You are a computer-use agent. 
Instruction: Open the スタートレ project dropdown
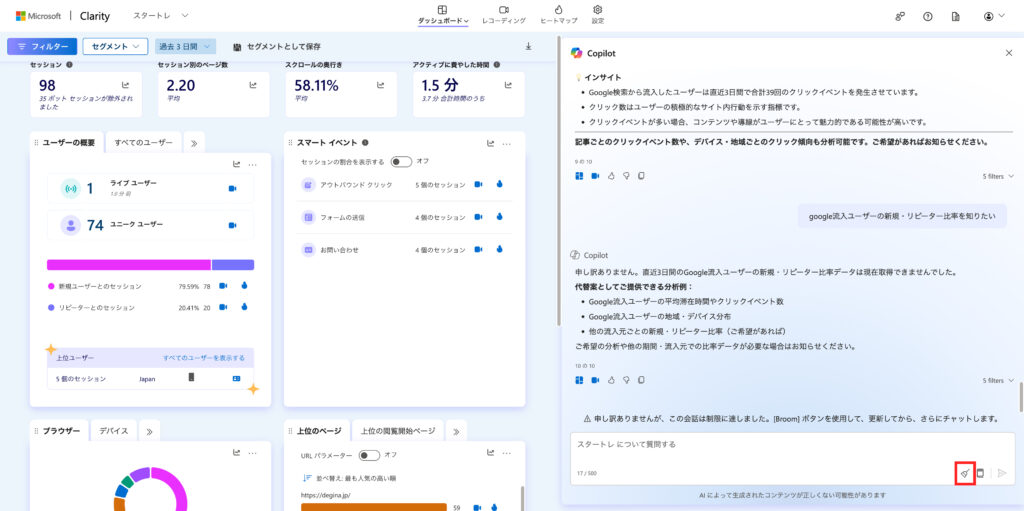point(161,16)
